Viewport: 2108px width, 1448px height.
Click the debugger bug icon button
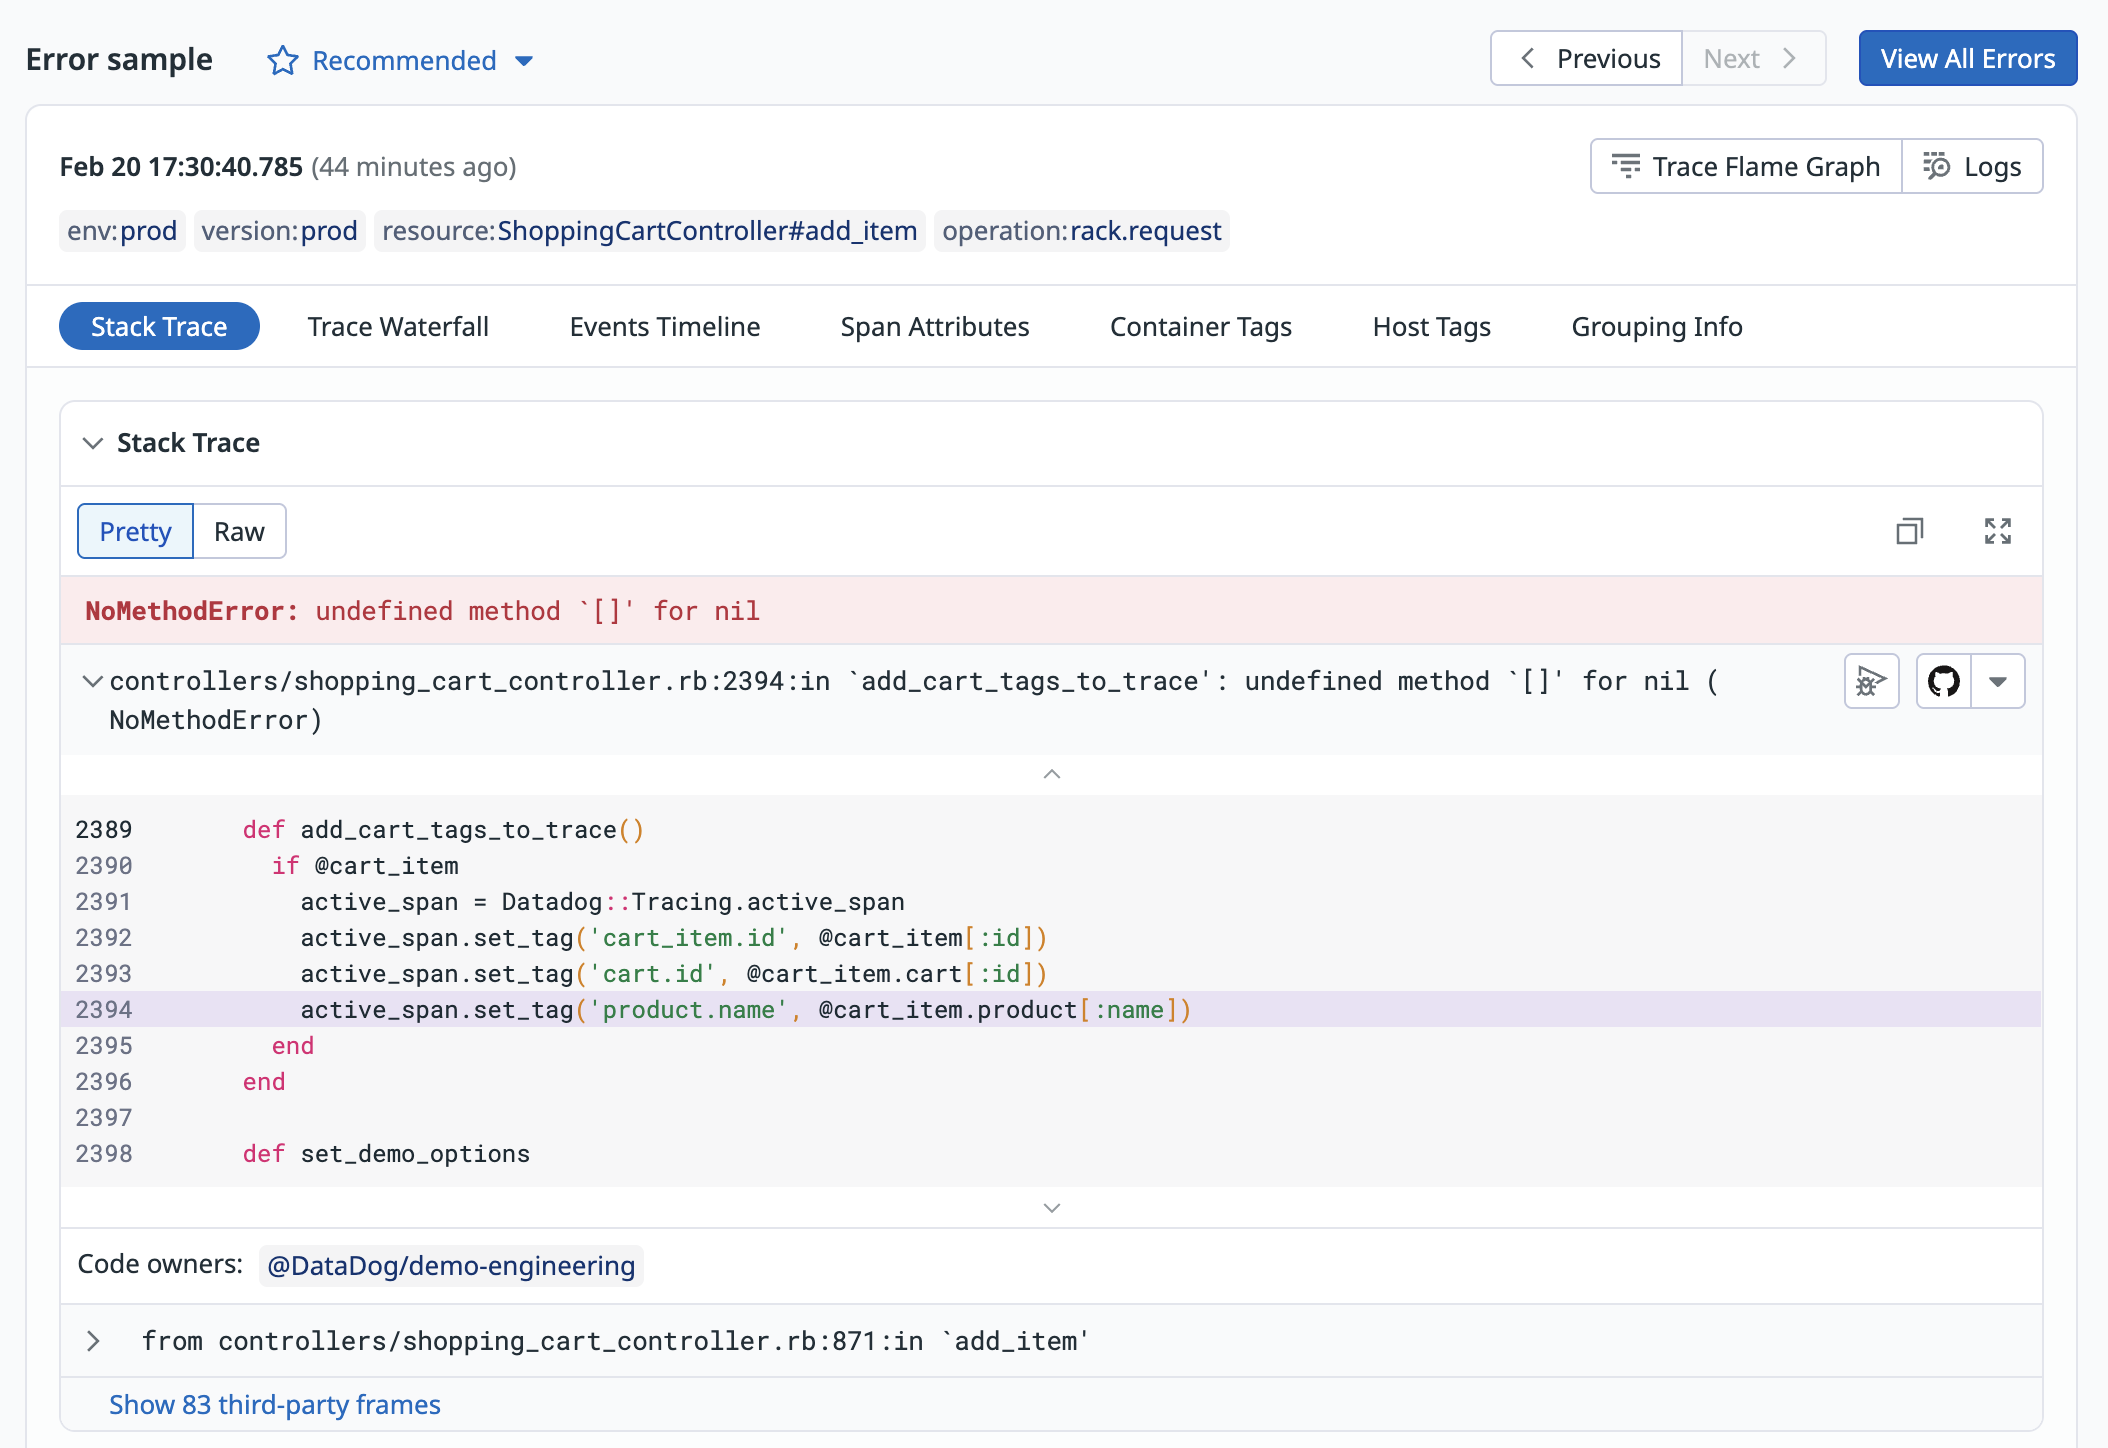pyautogui.click(x=1870, y=682)
